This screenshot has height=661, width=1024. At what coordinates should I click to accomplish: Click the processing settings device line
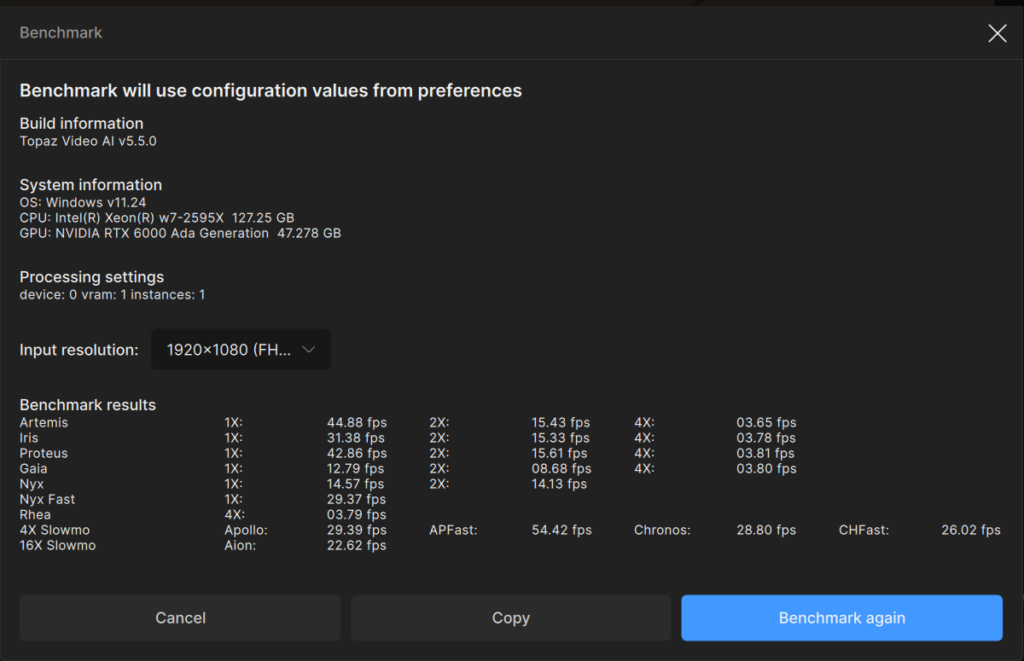(112, 295)
